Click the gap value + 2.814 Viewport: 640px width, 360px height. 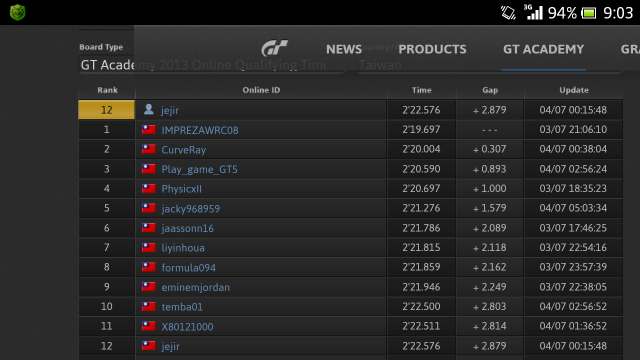[x=489, y=326]
